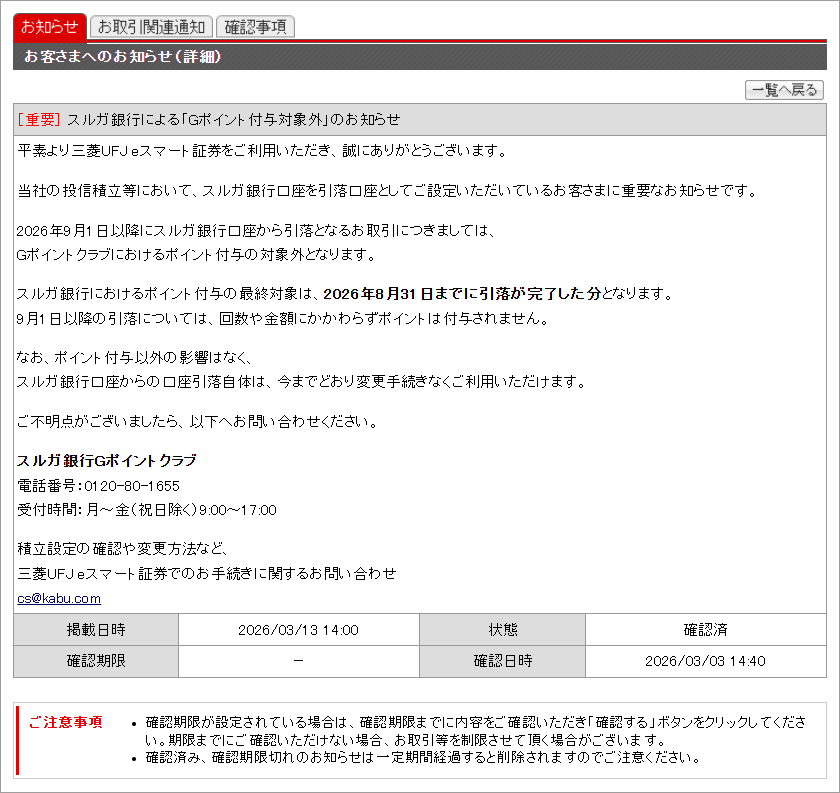
Task: Click the 2026/03/13 14:00 date value
Action: coord(297,628)
